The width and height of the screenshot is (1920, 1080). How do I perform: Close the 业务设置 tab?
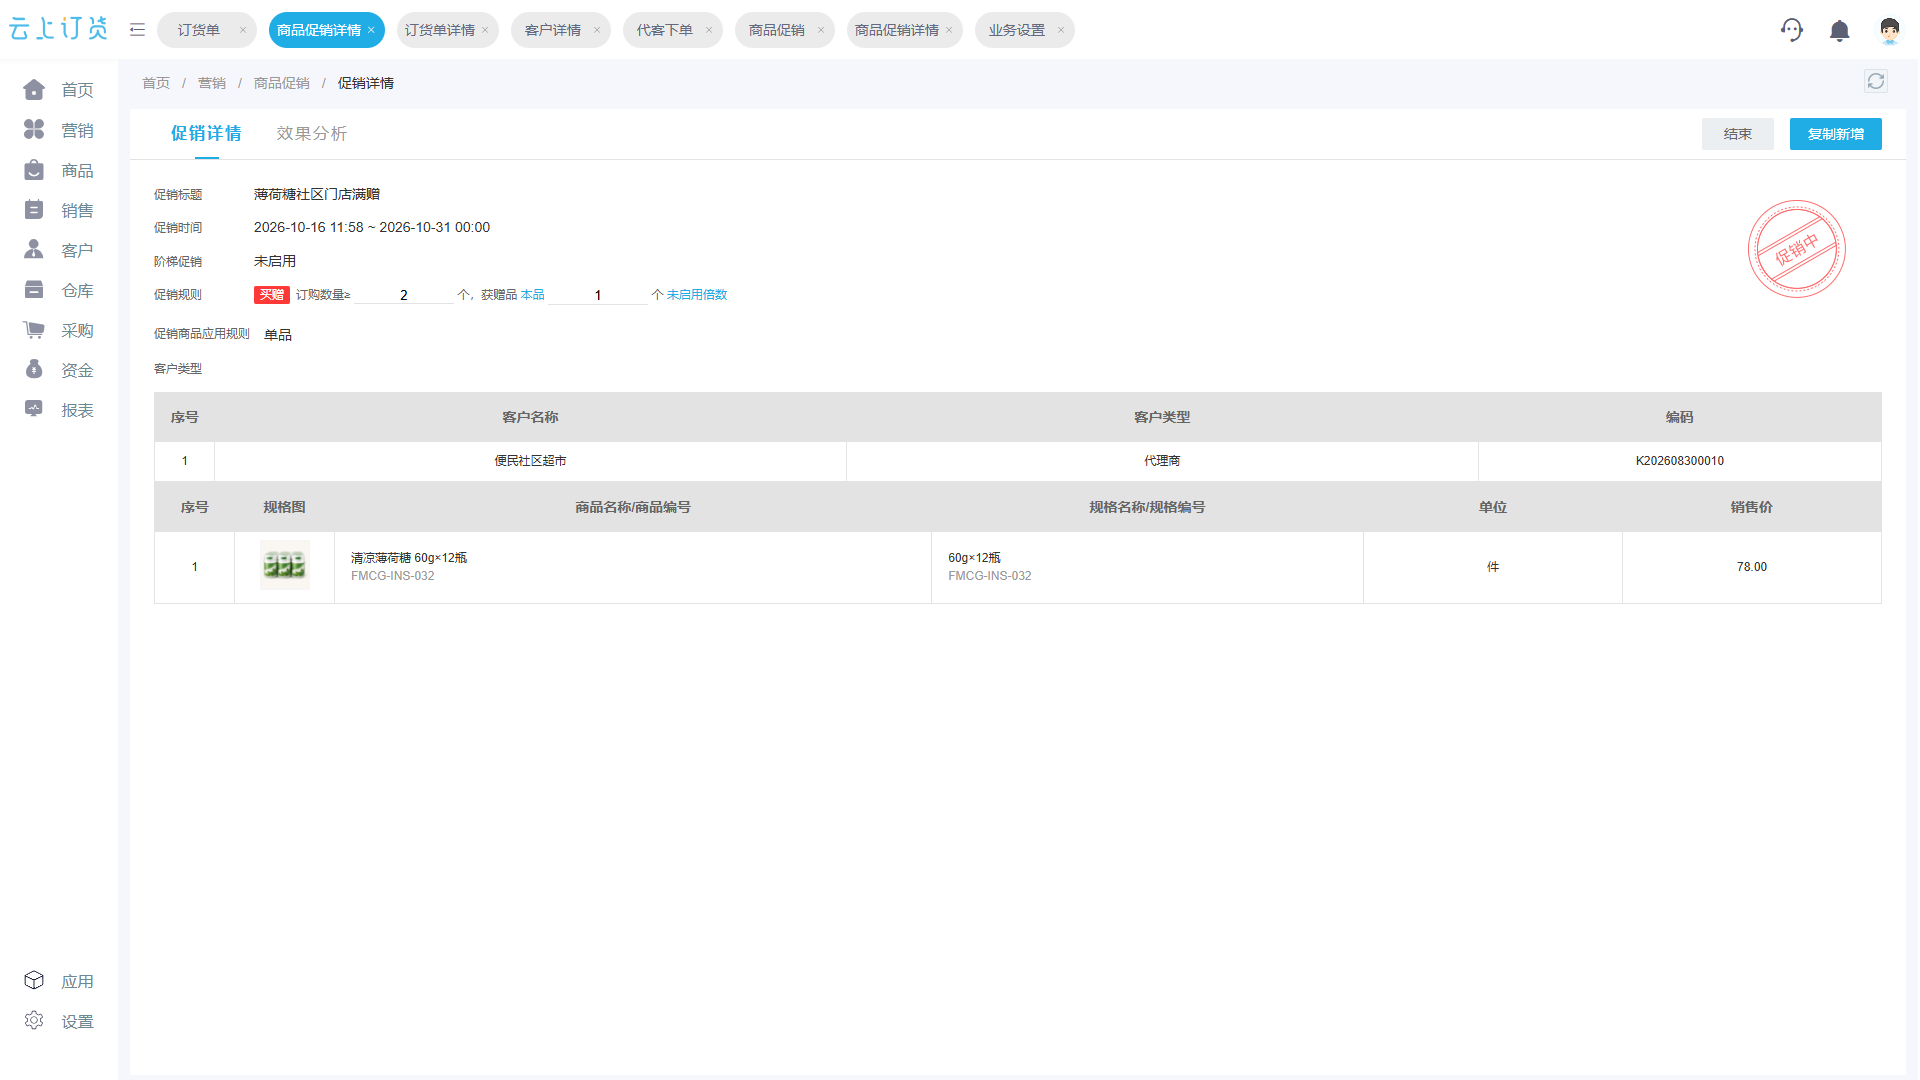pos(1061,30)
